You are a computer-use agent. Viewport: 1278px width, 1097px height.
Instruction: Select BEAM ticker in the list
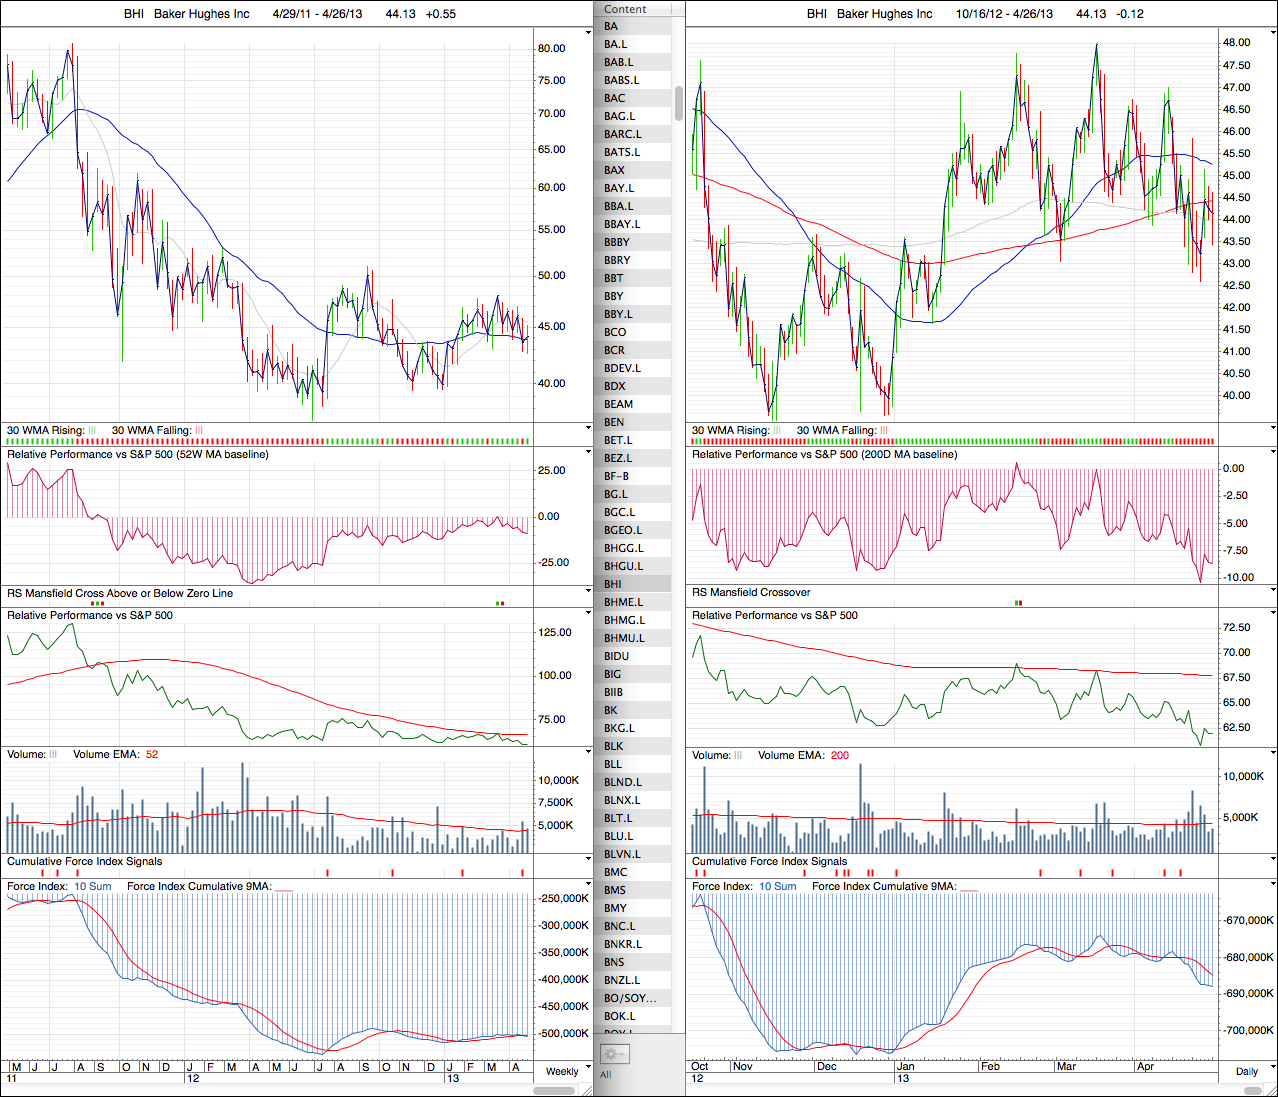click(x=618, y=404)
